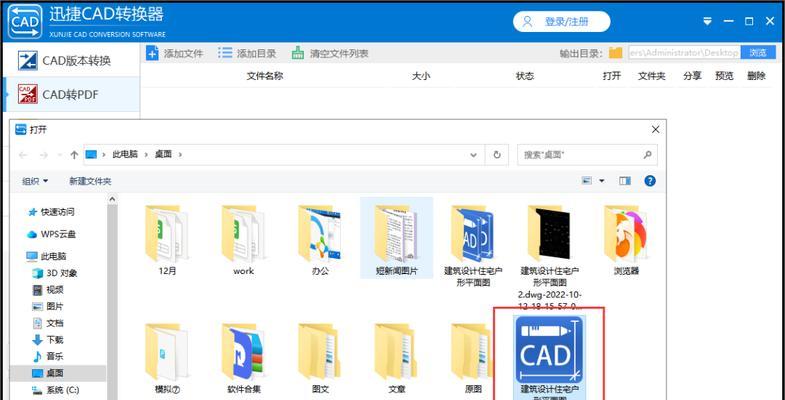Viewport: 785px width, 400px height.
Task: Select the 短新闻图片 folder
Action: 397,237
